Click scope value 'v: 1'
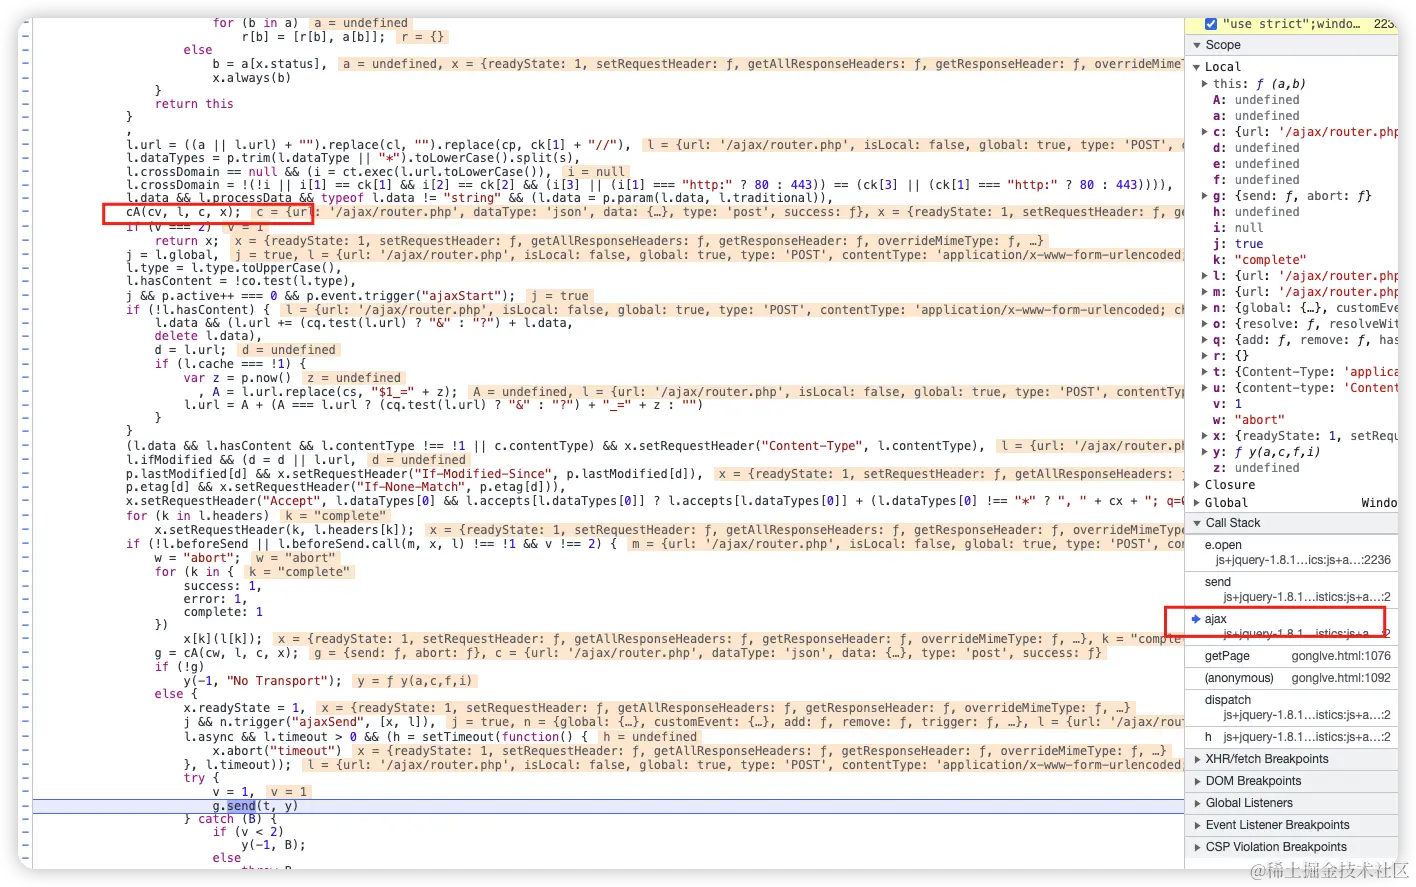The image size is (1416, 887). [x=1226, y=404]
